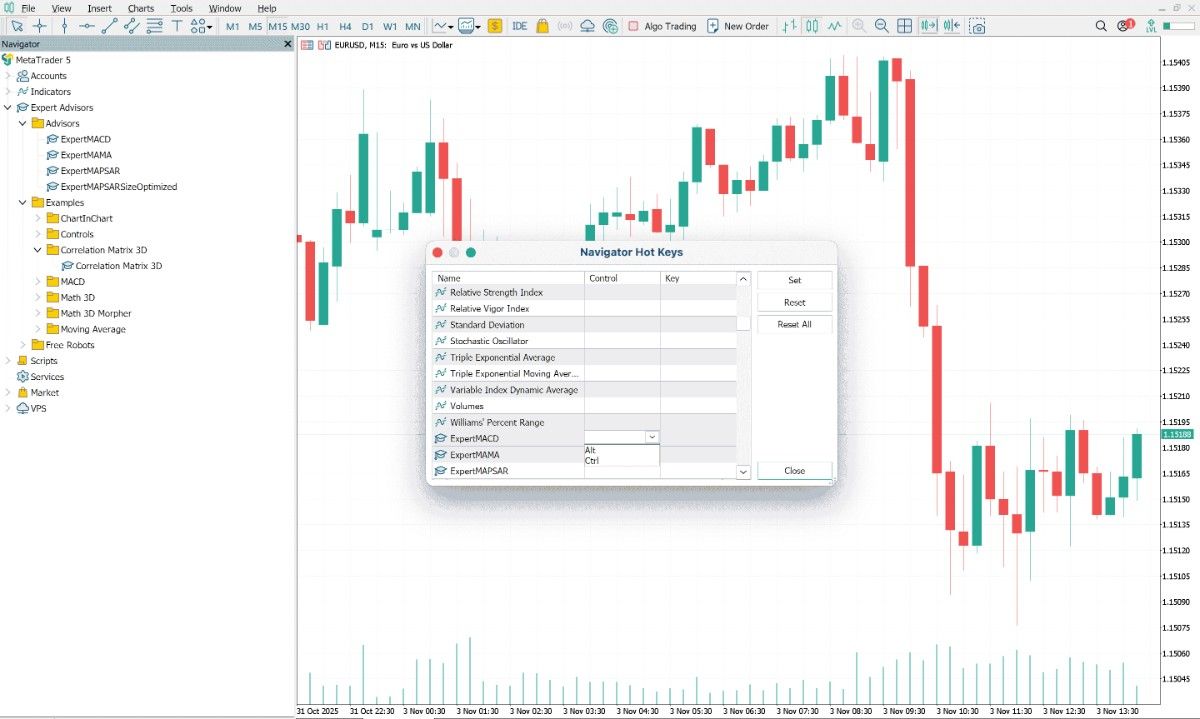
Task: Click Reset button in Hot Keys dialog
Action: coord(794,302)
